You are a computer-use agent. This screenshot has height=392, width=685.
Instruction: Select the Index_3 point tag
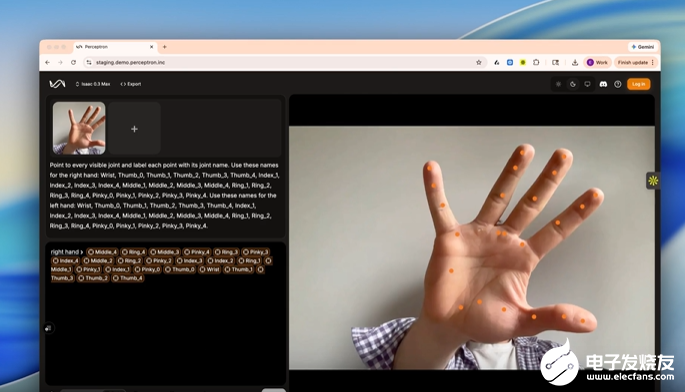click(190, 261)
